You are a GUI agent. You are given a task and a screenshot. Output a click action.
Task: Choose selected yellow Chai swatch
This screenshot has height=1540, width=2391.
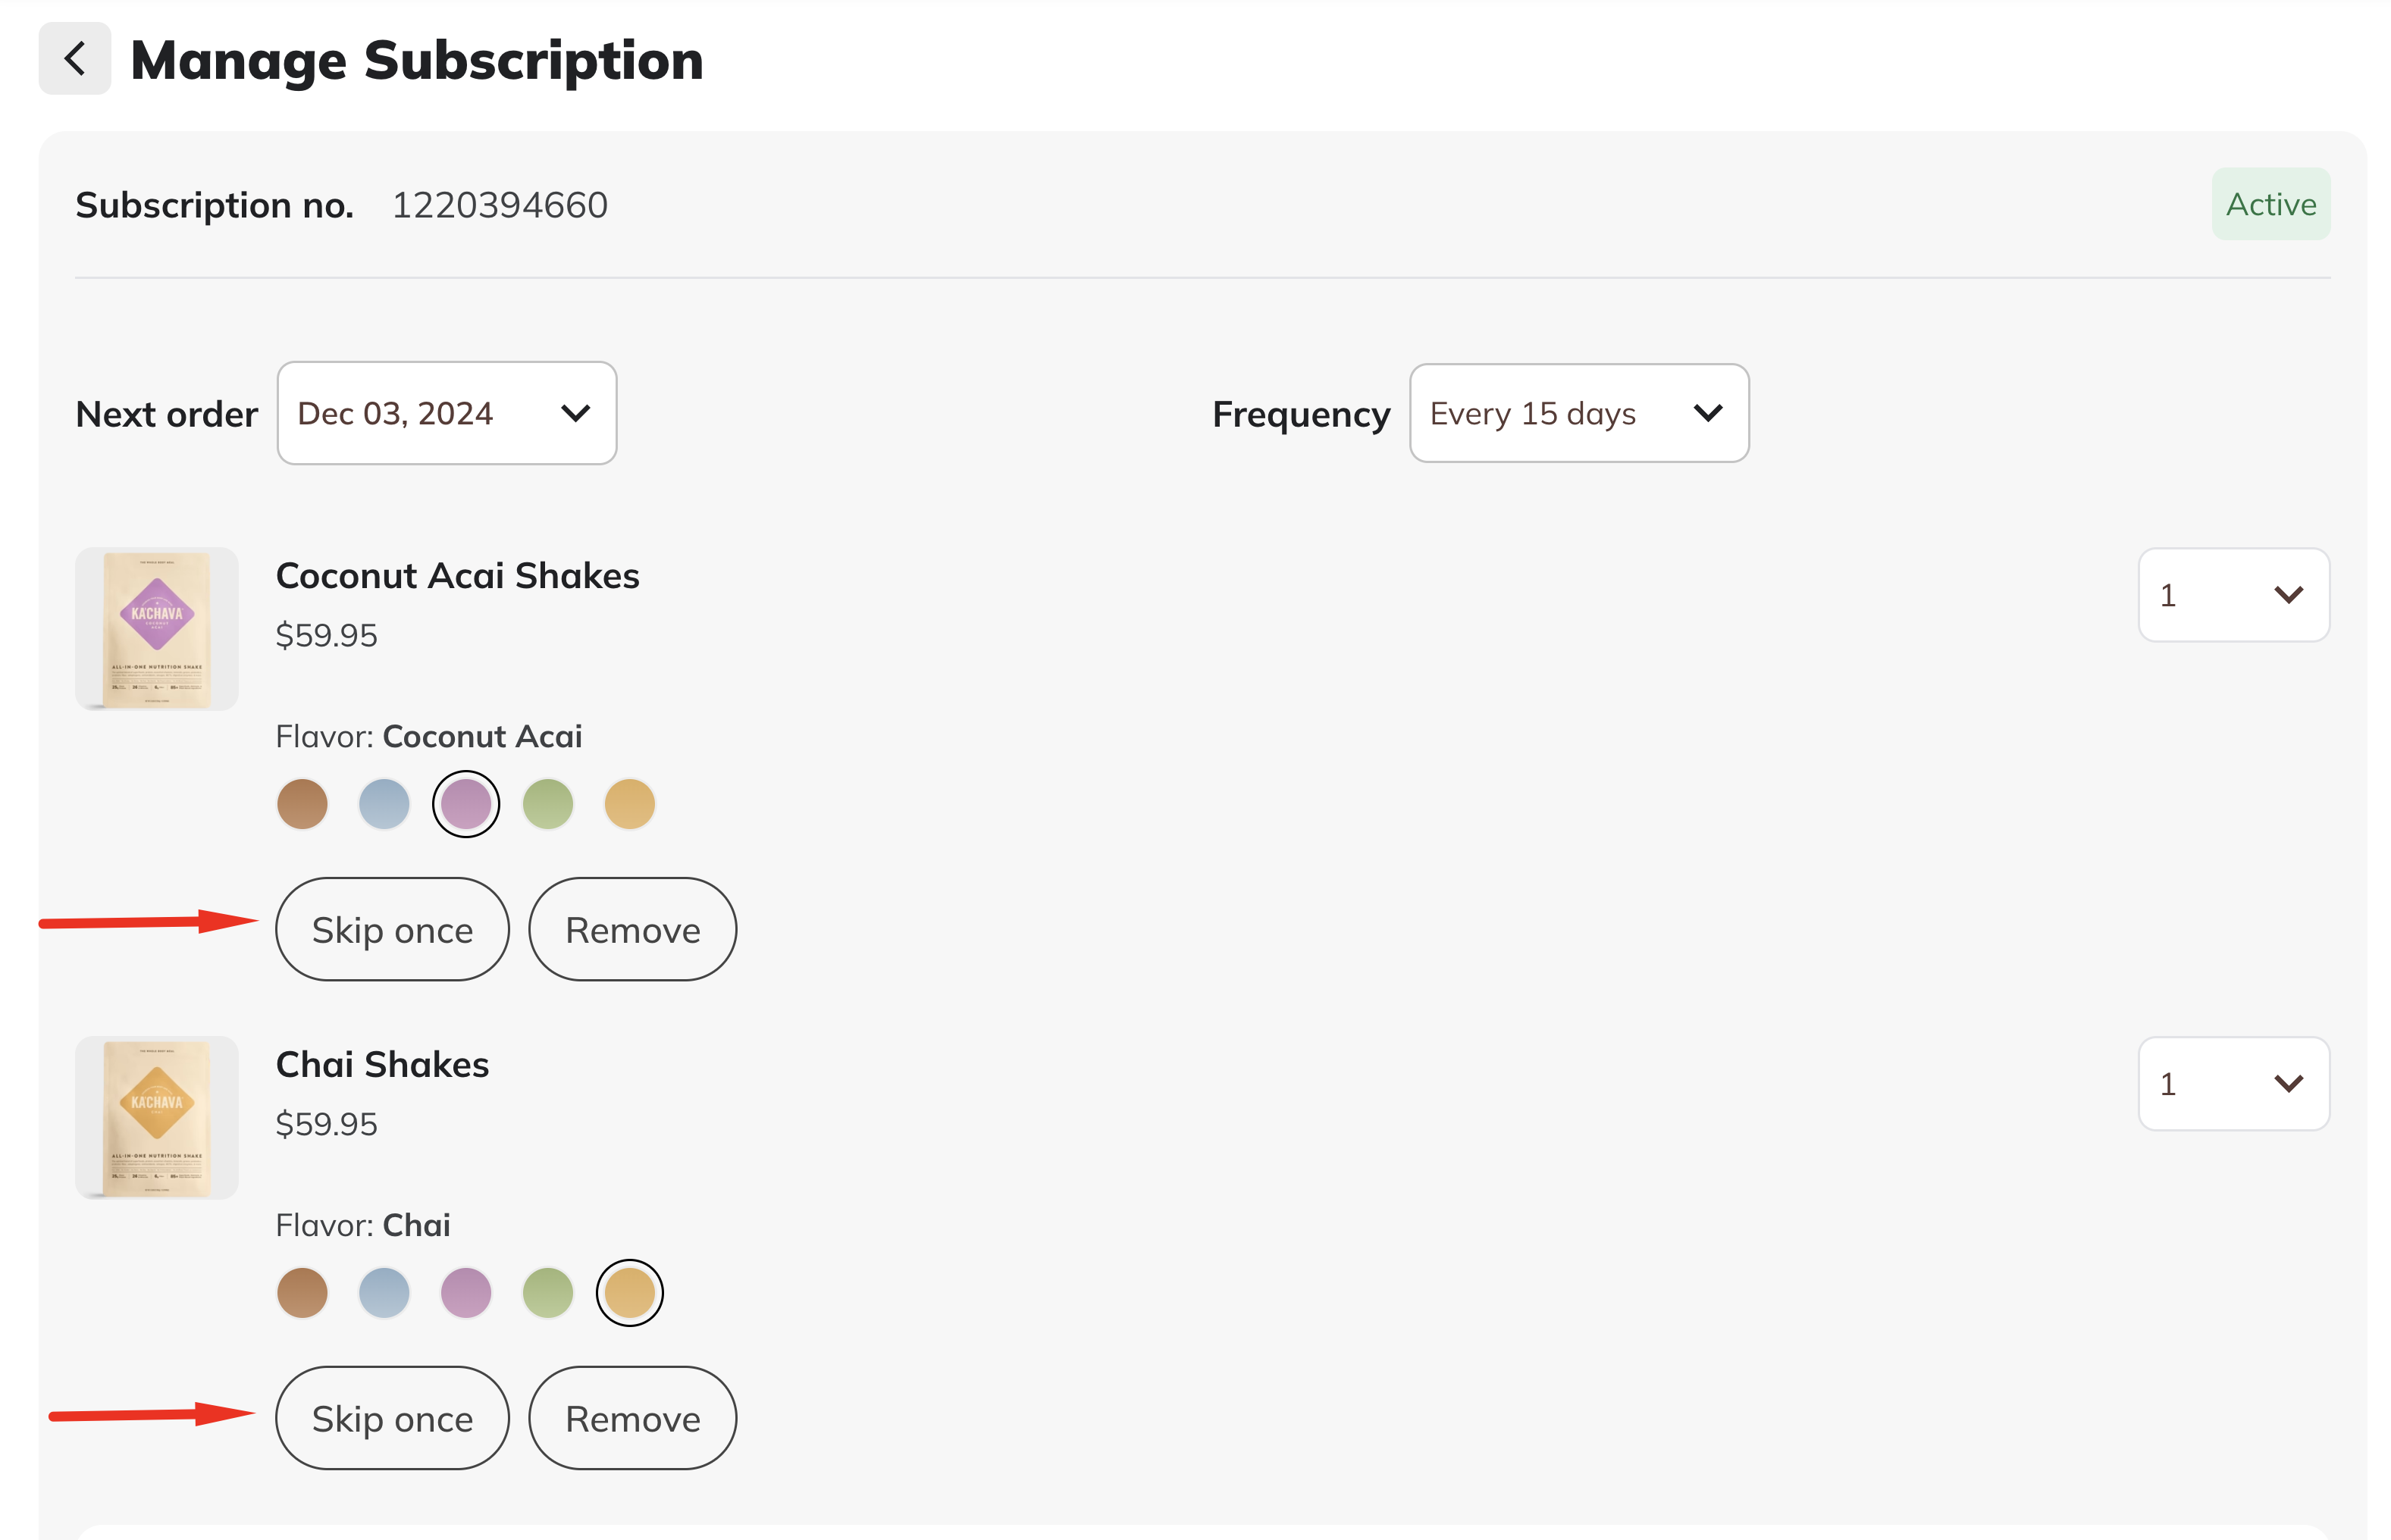[630, 1293]
